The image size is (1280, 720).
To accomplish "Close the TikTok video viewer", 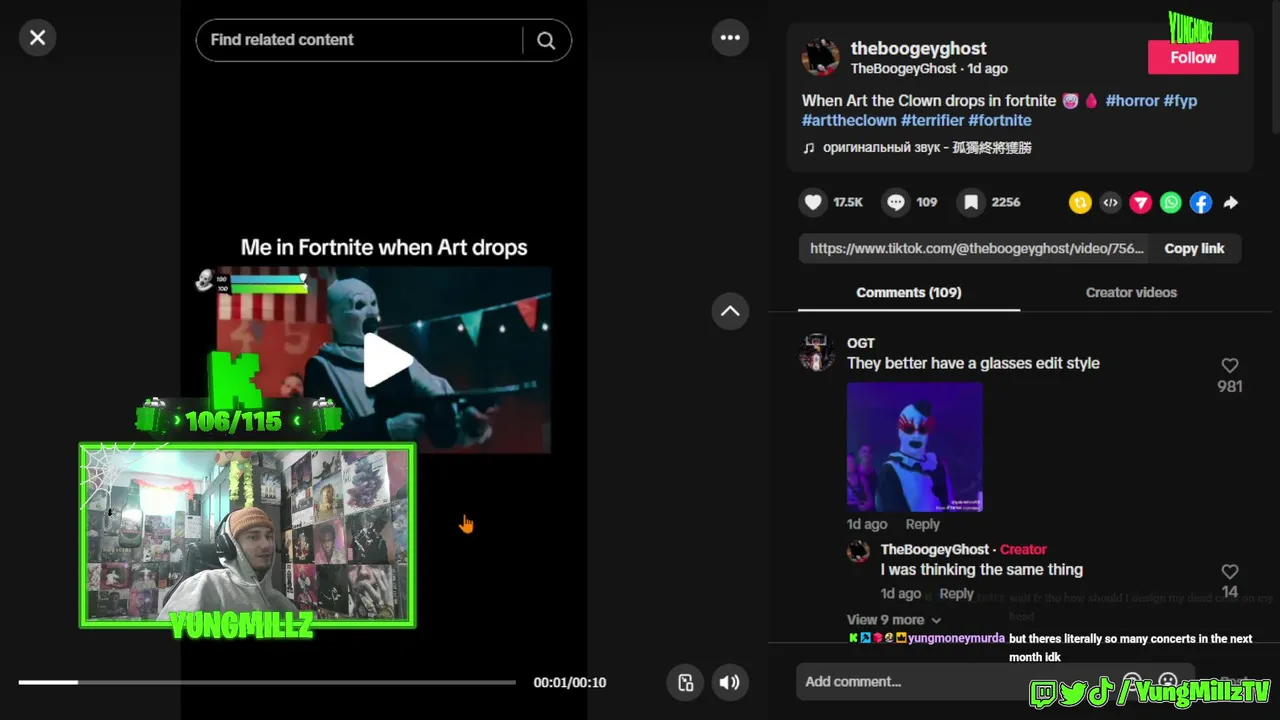I will coord(37,38).
